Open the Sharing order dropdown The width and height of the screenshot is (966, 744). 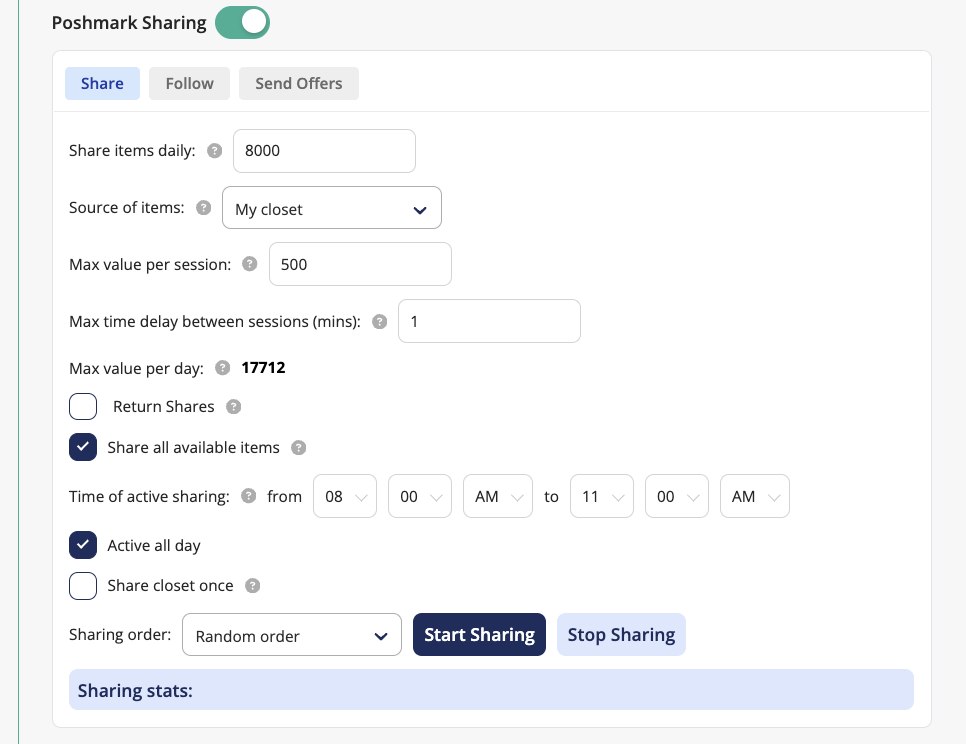291,635
